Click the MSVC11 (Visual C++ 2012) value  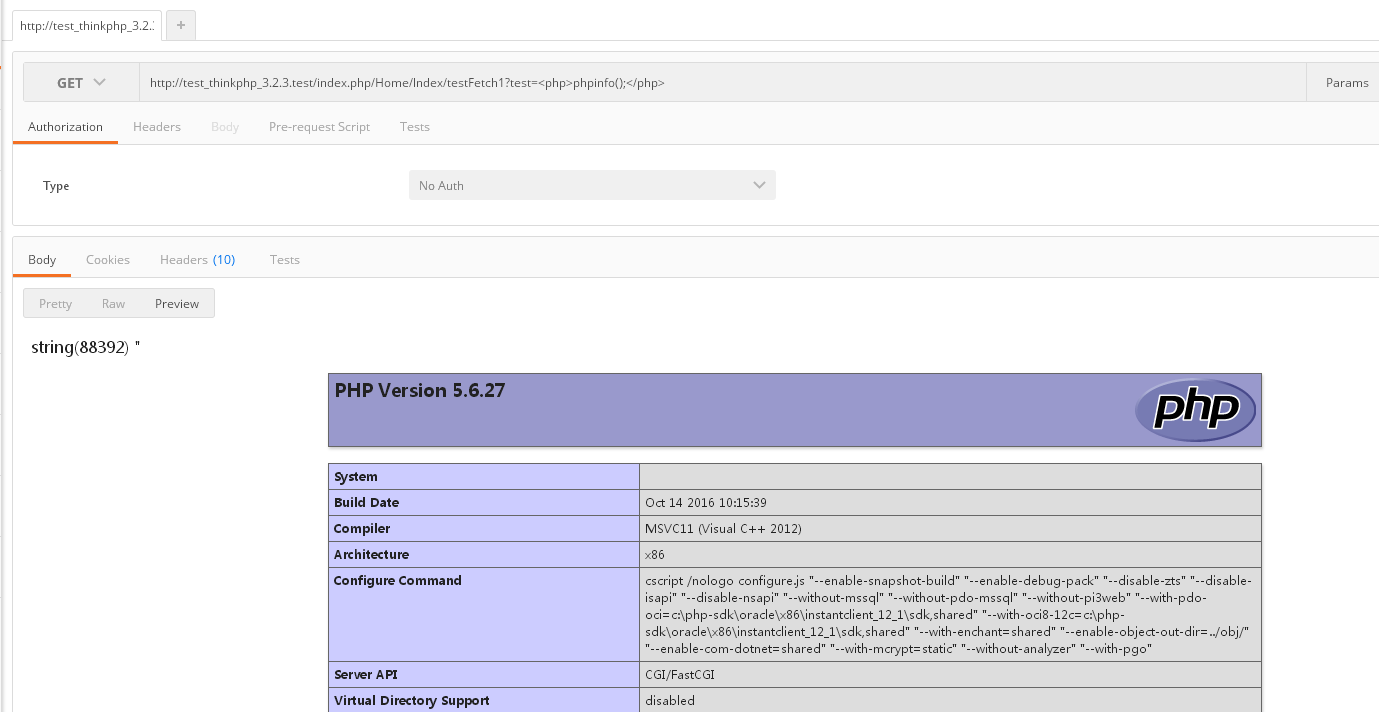click(x=723, y=529)
